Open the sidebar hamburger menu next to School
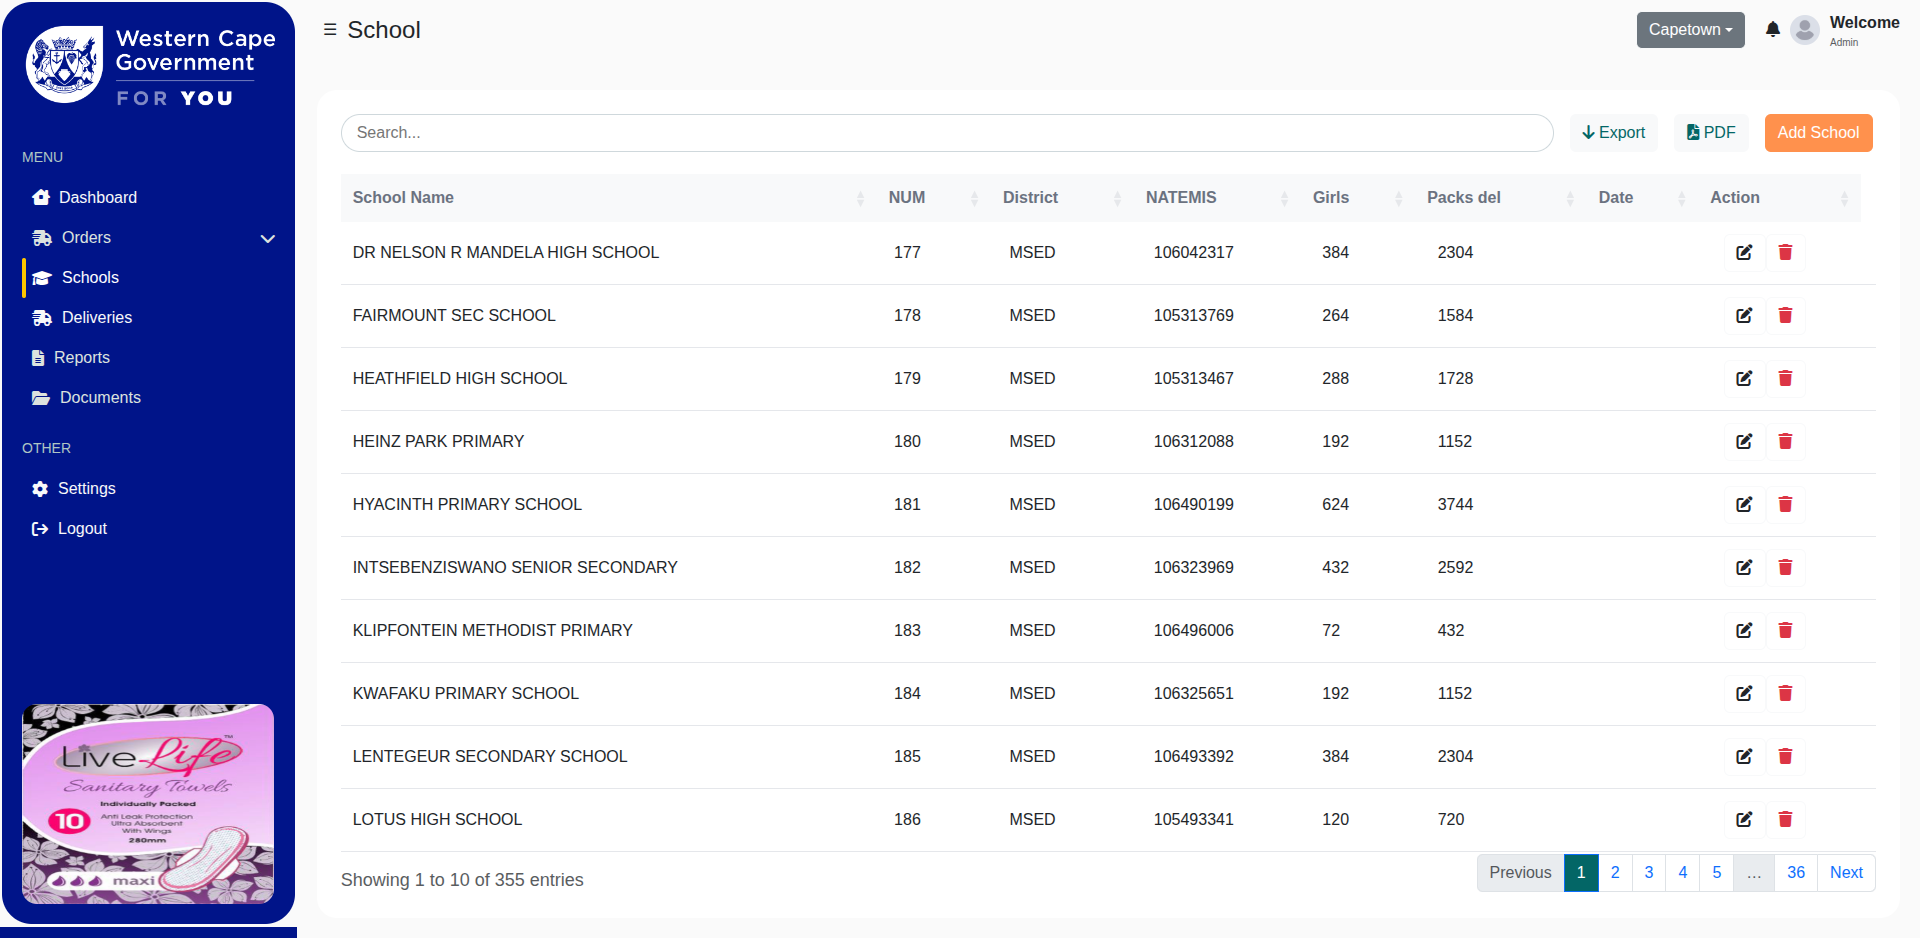Viewport: 1920px width, 938px height. (329, 29)
